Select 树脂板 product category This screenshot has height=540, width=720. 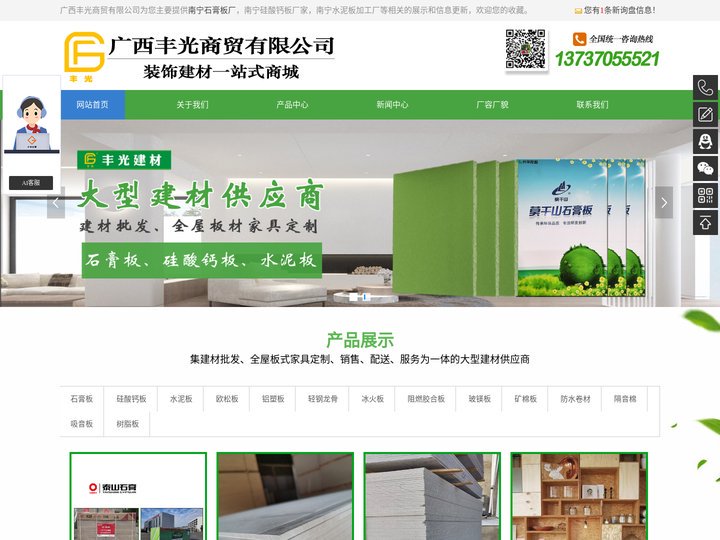pyautogui.click(x=128, y=423)
